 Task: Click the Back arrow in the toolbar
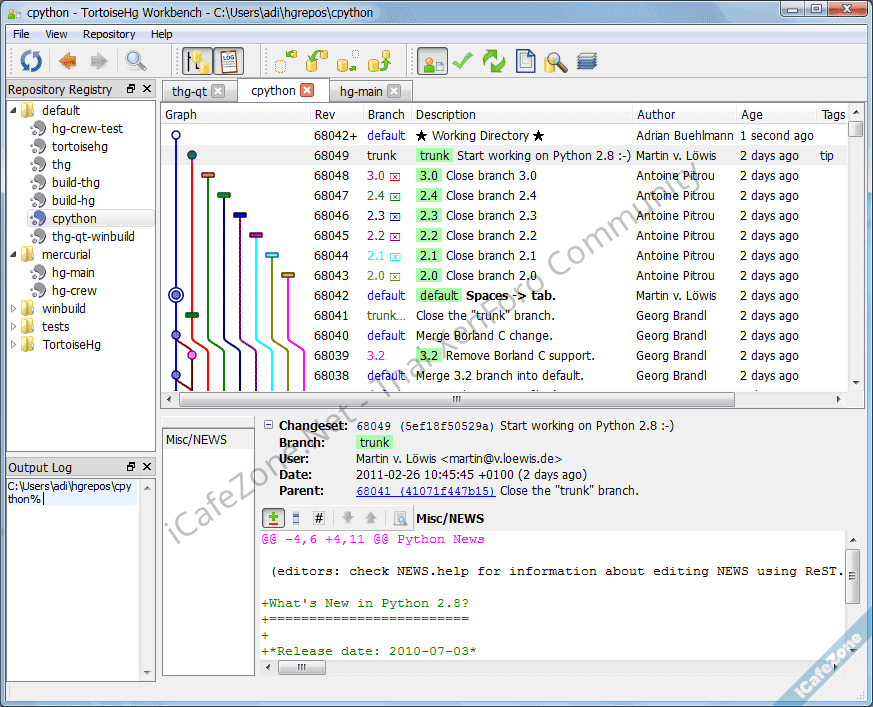coord(68,61)
